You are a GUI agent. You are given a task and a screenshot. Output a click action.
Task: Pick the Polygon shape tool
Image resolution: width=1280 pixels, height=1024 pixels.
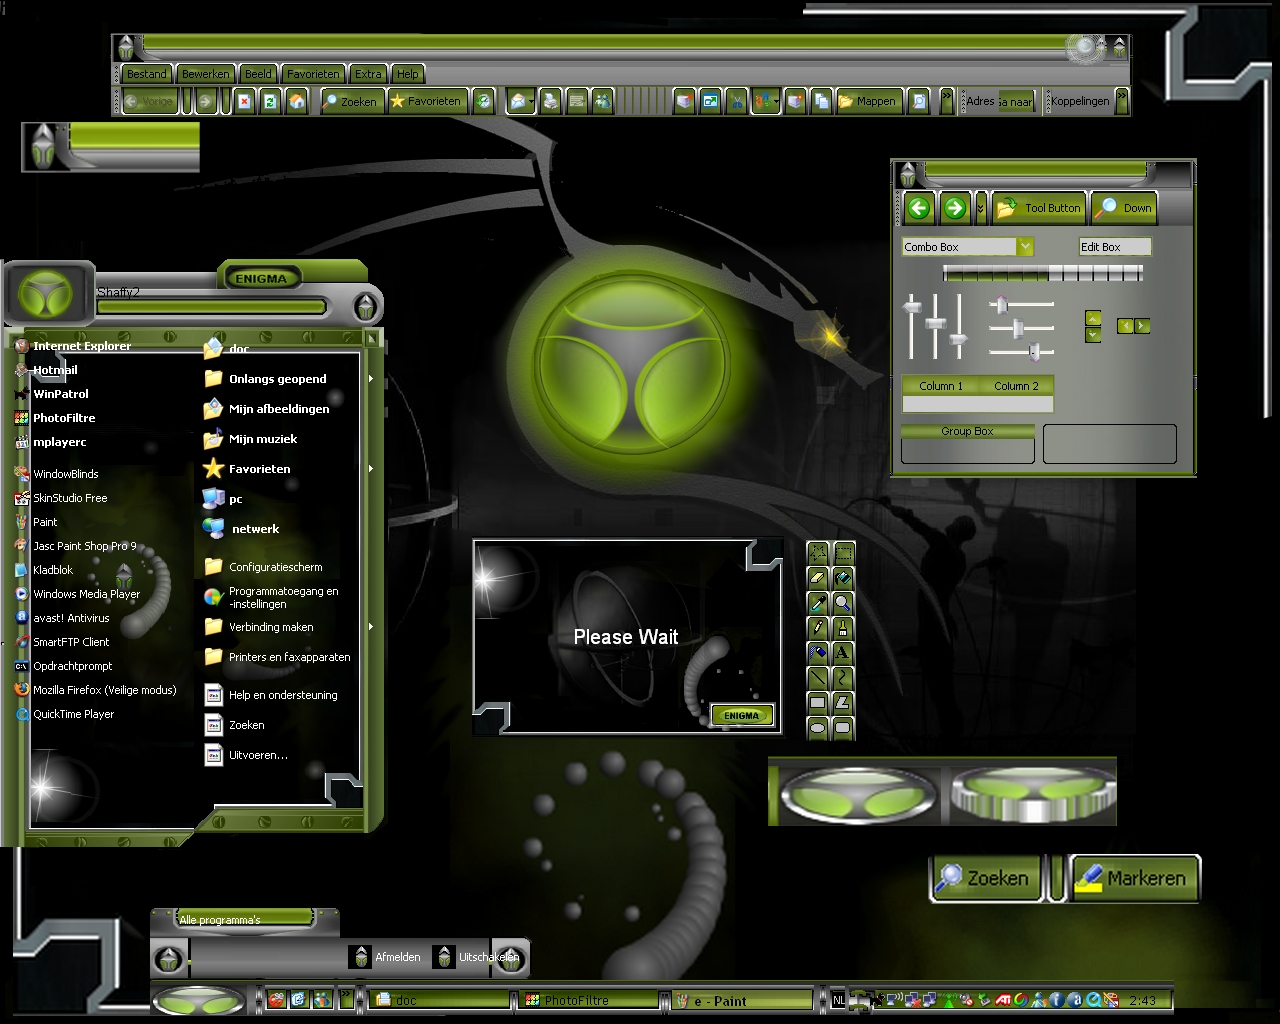(843, 703)
